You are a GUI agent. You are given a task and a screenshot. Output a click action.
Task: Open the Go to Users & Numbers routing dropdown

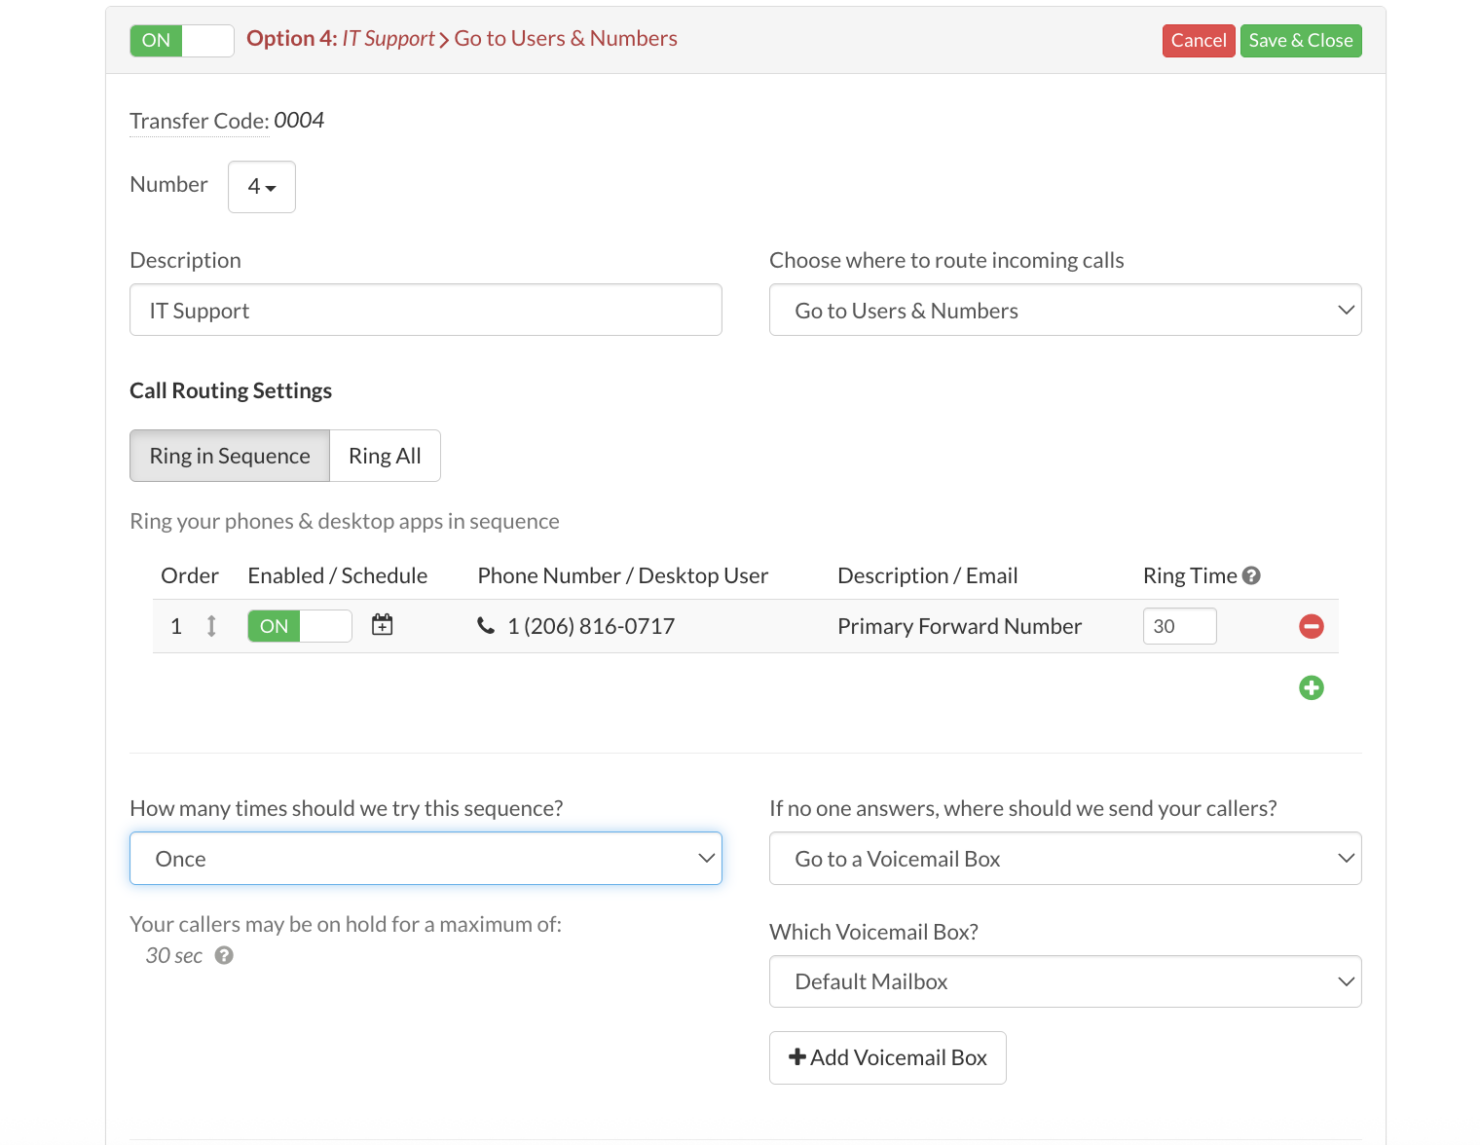(1065, 310)
